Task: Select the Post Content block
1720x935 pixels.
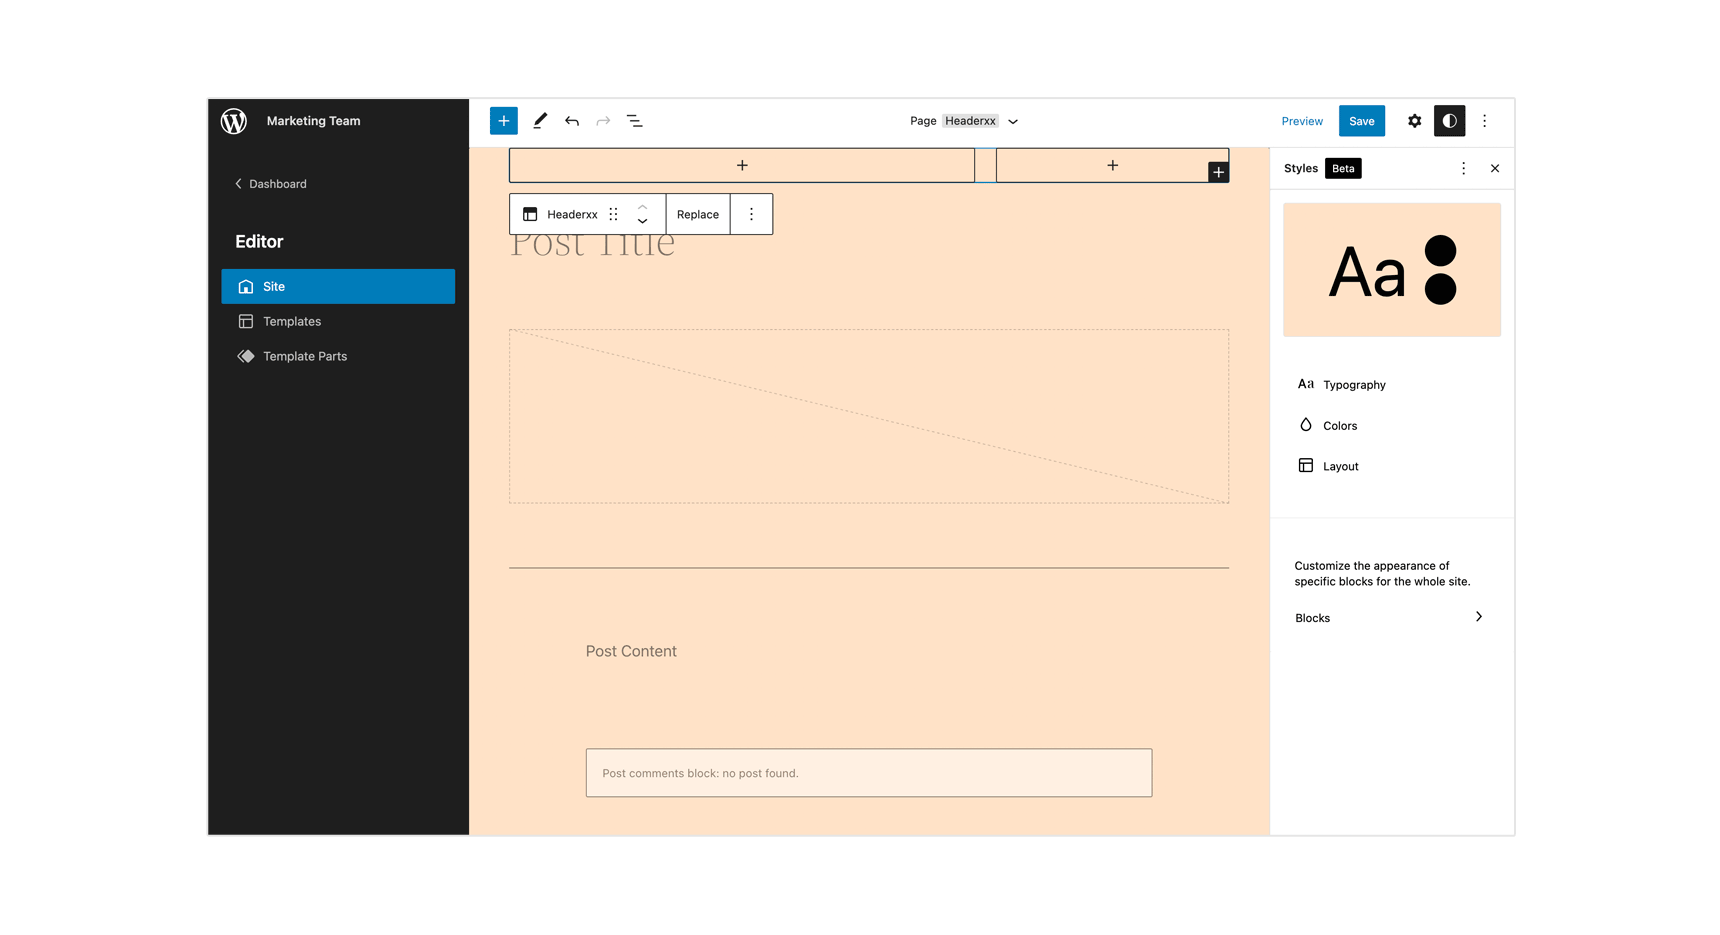Action: [631, 651]
